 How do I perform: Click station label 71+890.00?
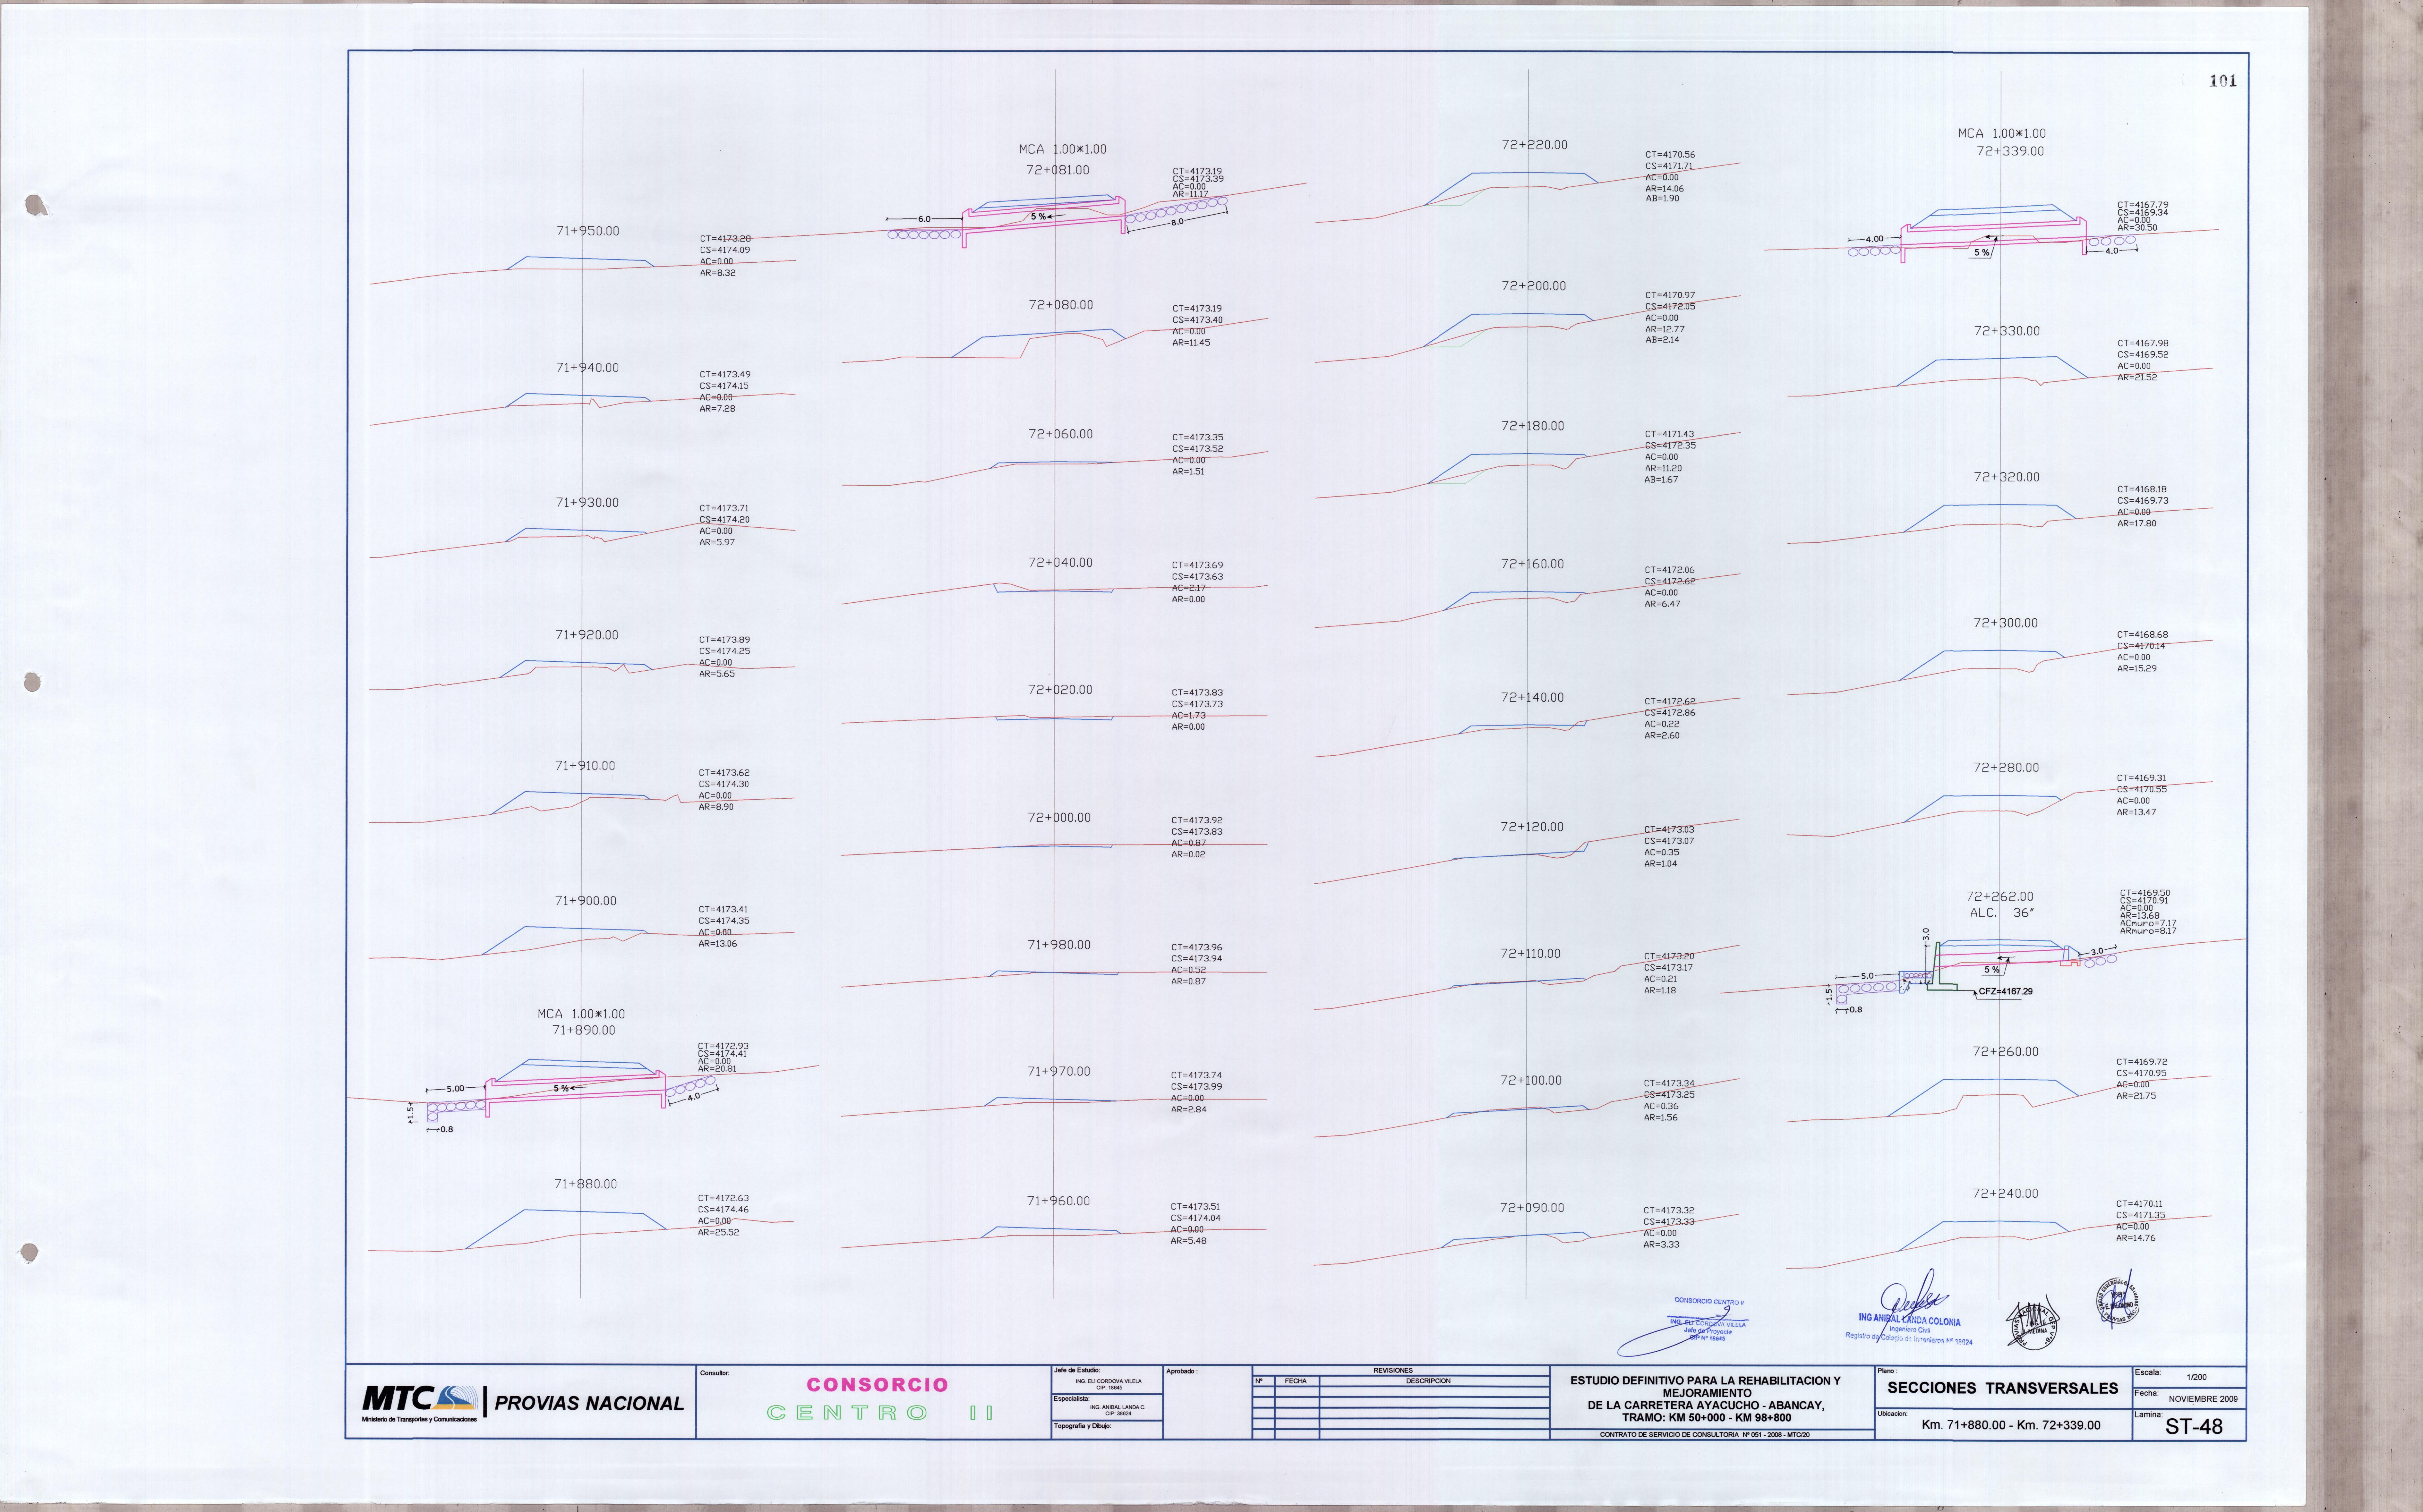point(584,1030)
